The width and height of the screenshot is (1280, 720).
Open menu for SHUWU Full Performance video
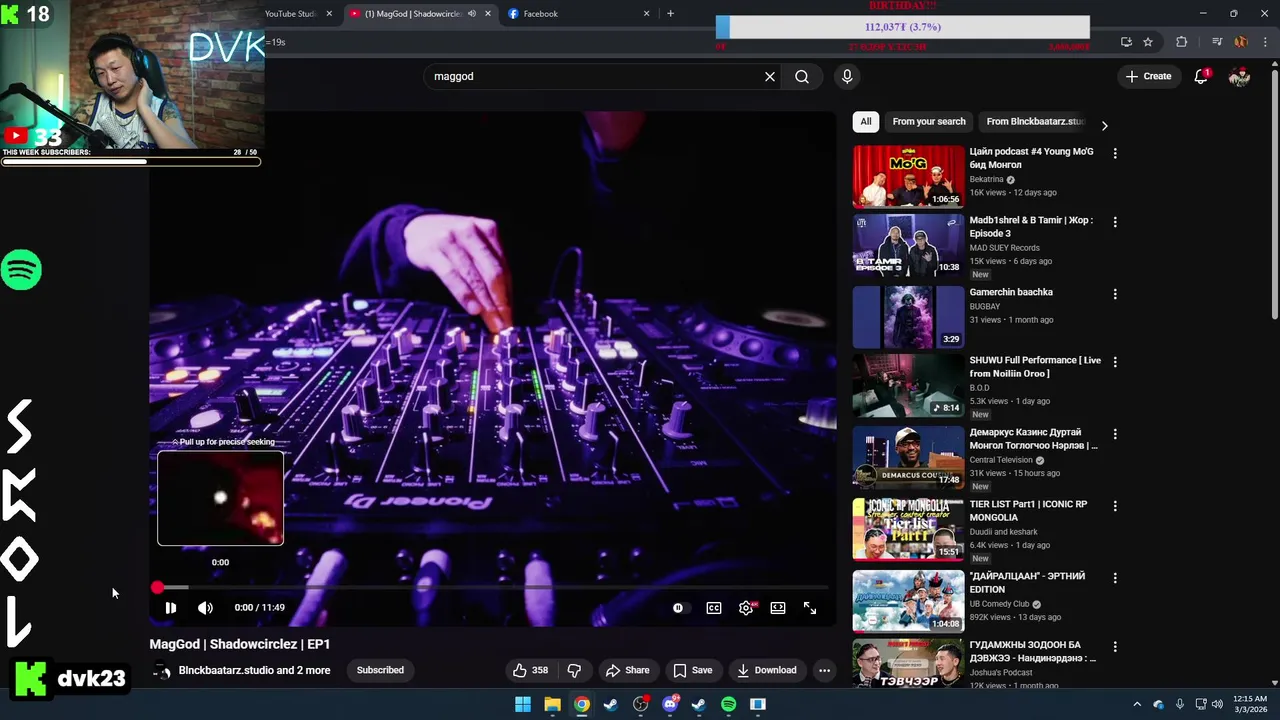coord(1115,362)
